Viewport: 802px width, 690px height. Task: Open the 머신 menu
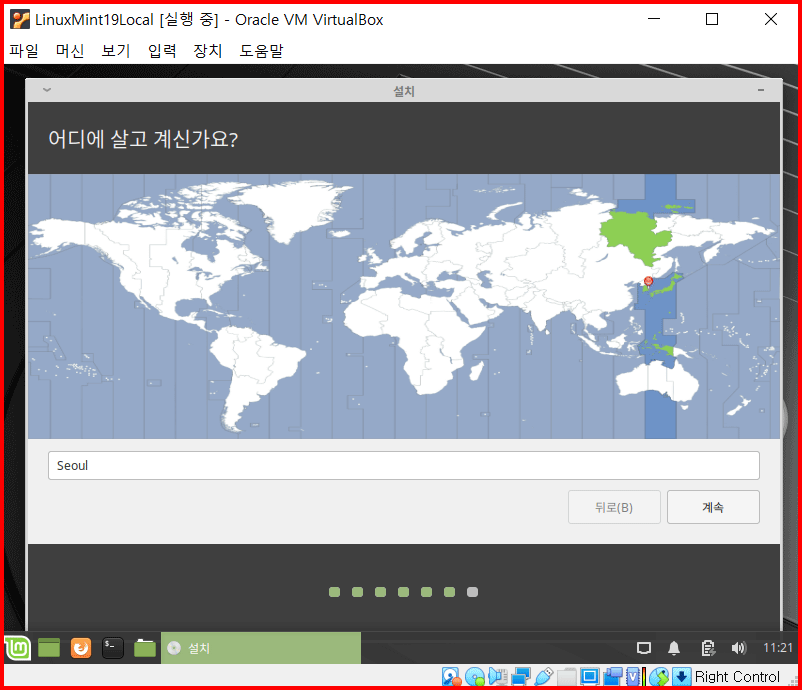(70, 51)
